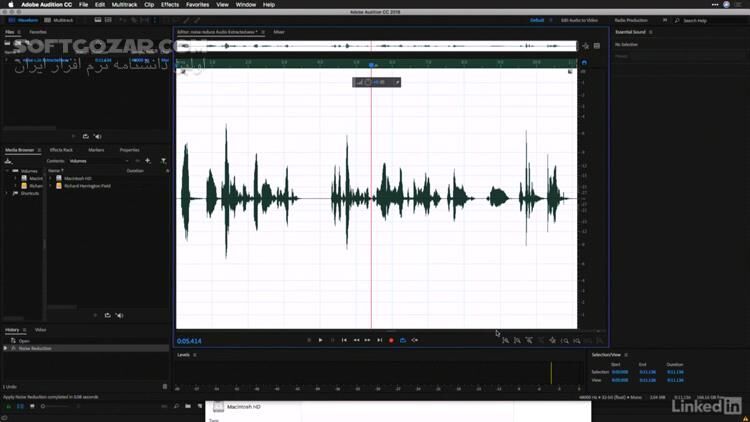Click the Stop transport button
750x422 pixels.
(x=309, y=340)
